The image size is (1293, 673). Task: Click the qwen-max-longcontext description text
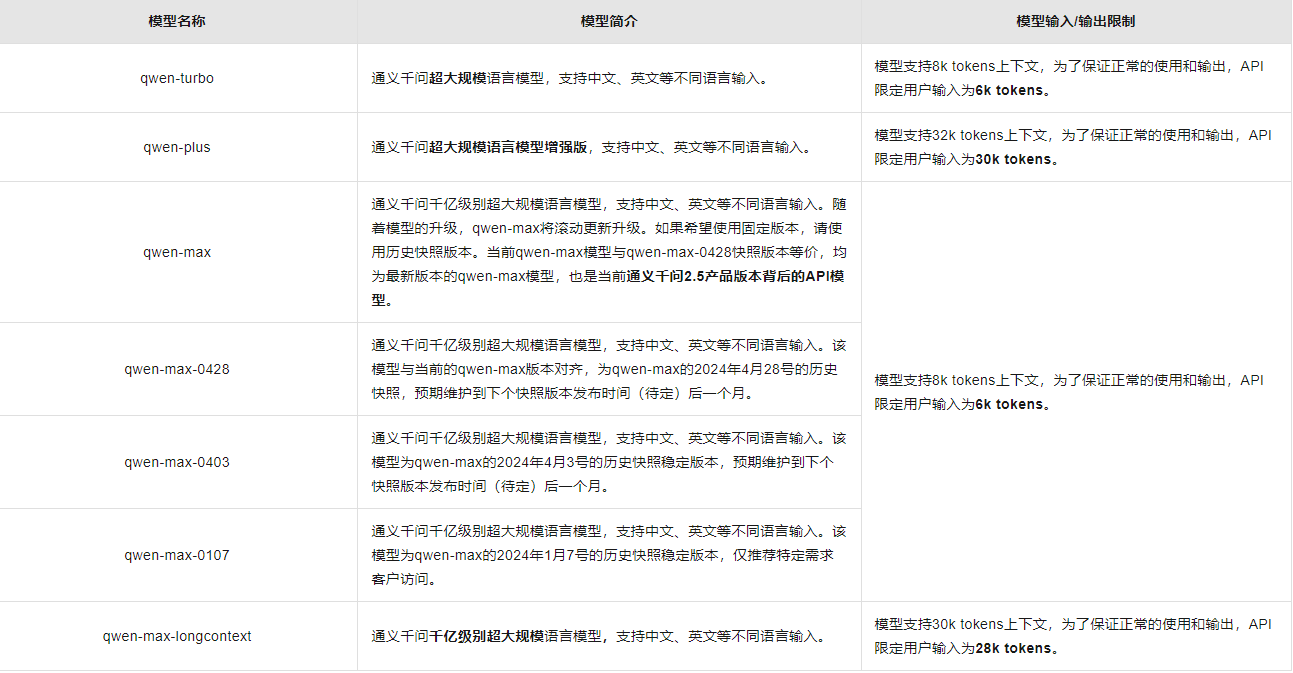click(598, 636)
